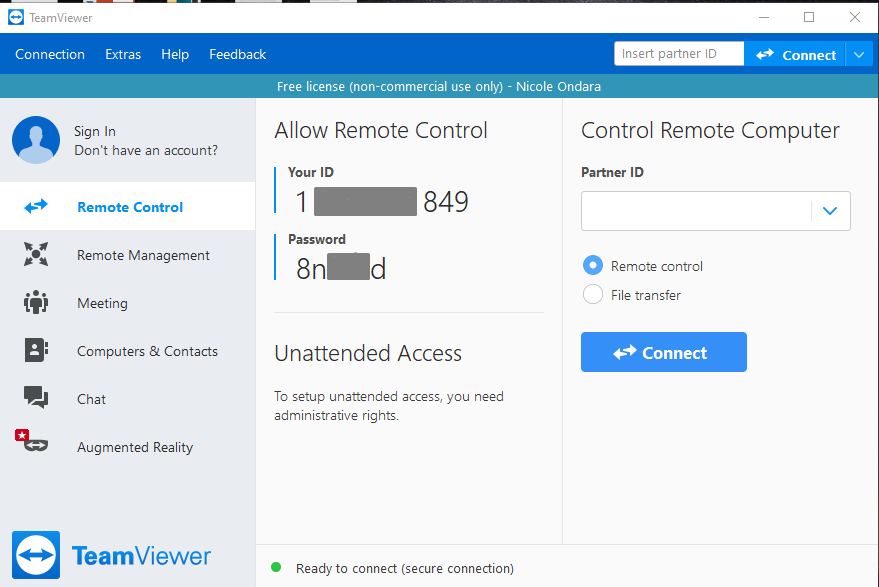
Task: Open the Remote Management section
Action: point(142,255)
